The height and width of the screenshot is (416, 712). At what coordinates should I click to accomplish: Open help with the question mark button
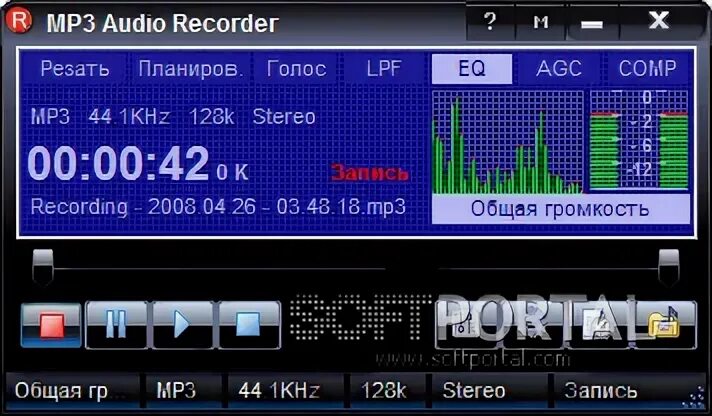click(x=490, y=21)
